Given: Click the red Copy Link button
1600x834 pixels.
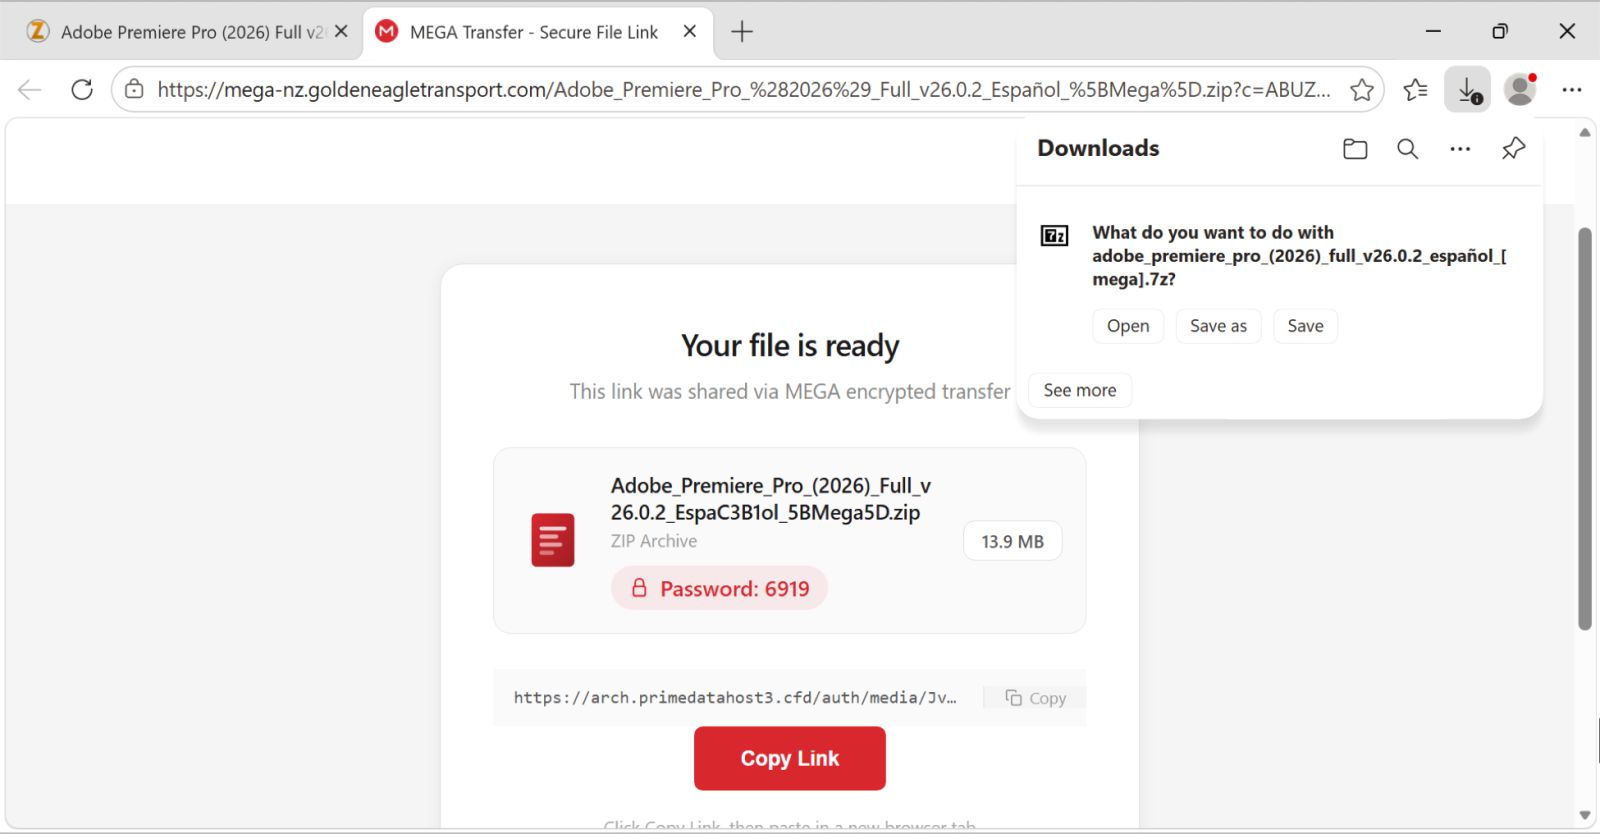Looking at the screenshot, I should [789, 758].
